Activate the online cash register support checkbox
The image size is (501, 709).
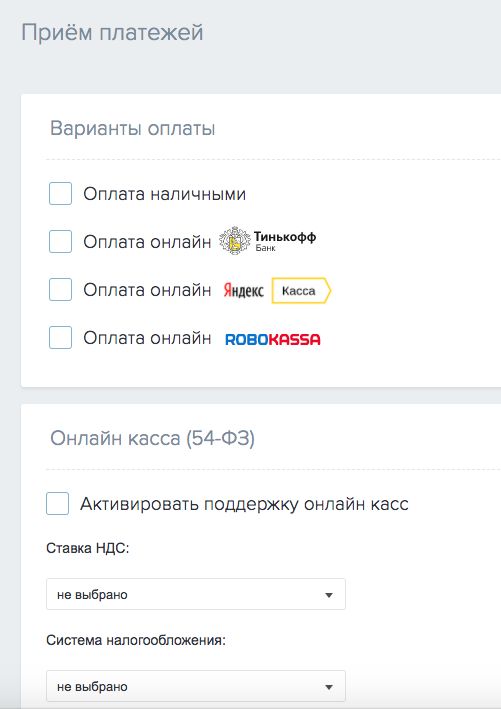click(57, 504)
